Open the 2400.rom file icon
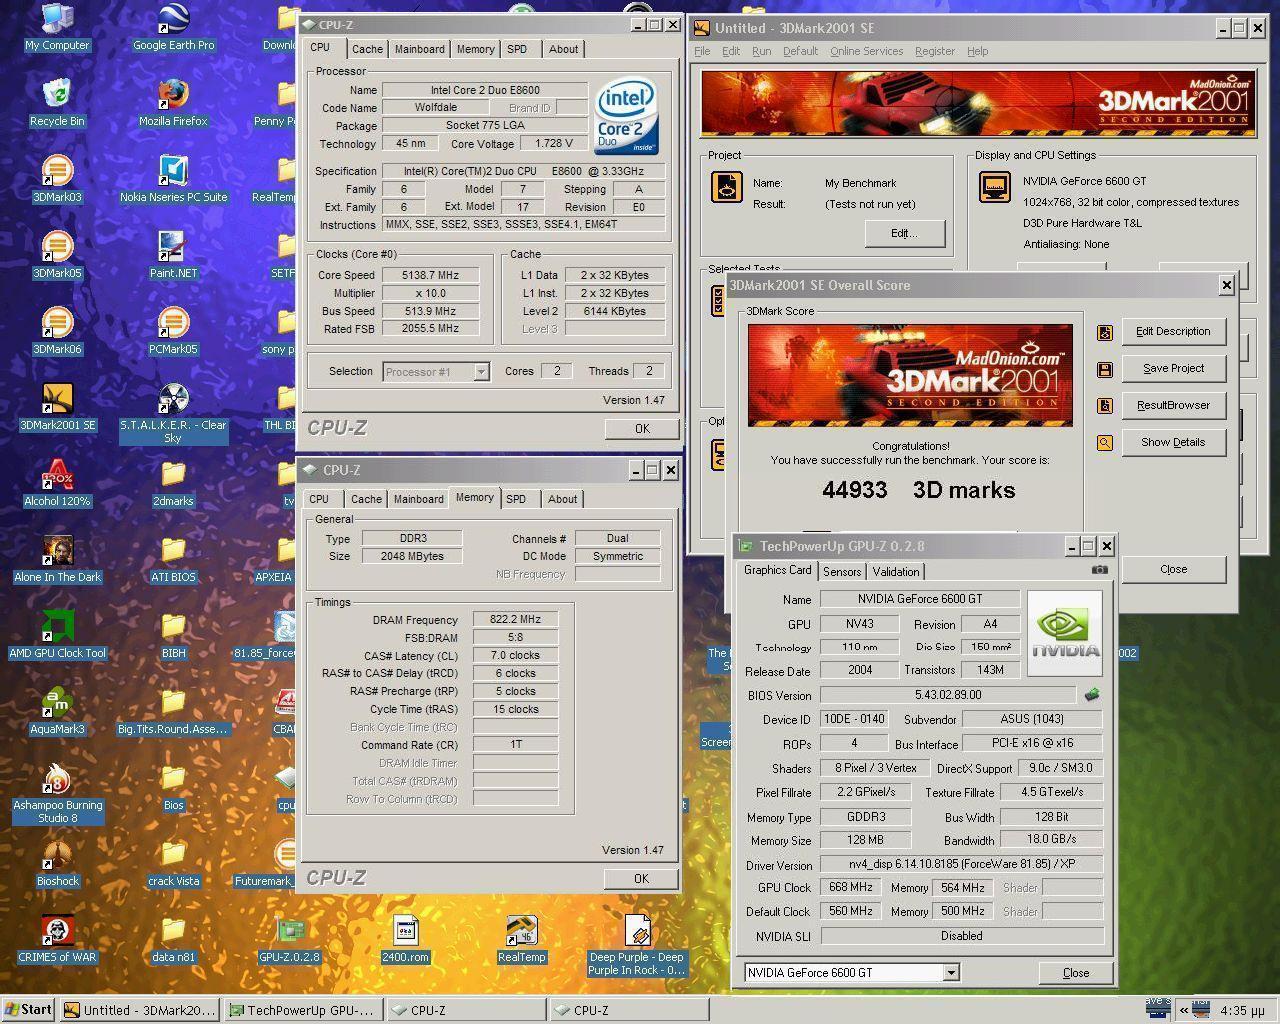1280x1024 pixels. coord(405,939)
